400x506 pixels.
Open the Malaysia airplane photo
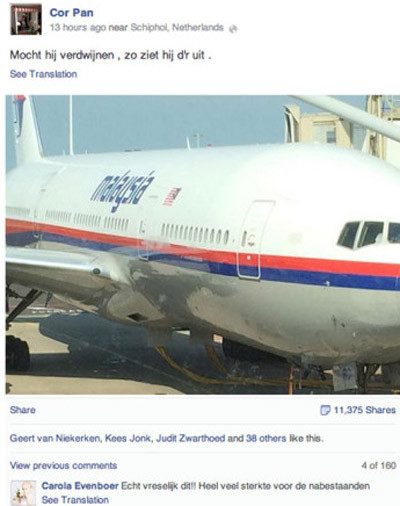(x=203, y=244)
